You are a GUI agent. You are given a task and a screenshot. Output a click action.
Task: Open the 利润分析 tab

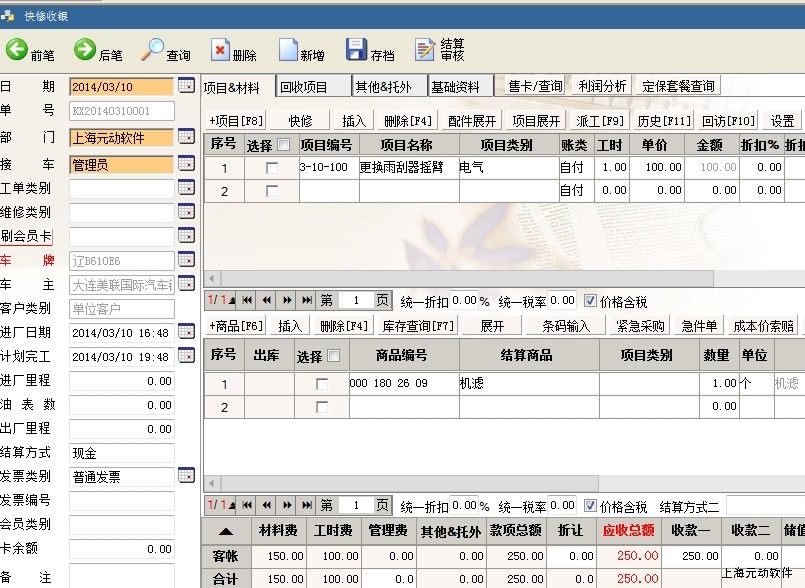602,87
